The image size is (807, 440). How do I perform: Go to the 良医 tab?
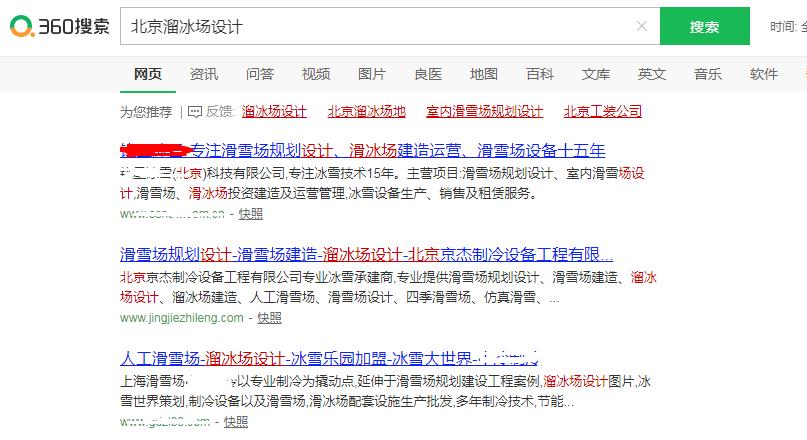pos(428,74)
